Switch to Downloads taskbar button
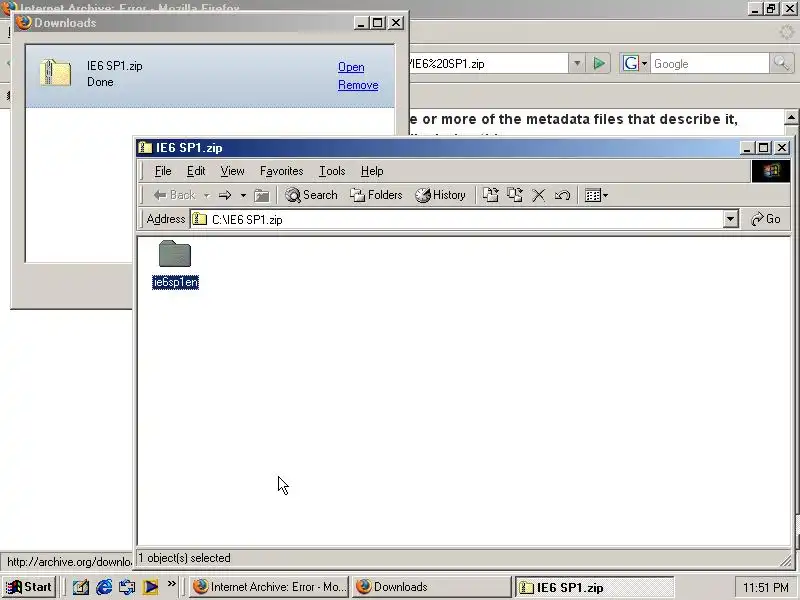800x600 pixels. point(432,587)
